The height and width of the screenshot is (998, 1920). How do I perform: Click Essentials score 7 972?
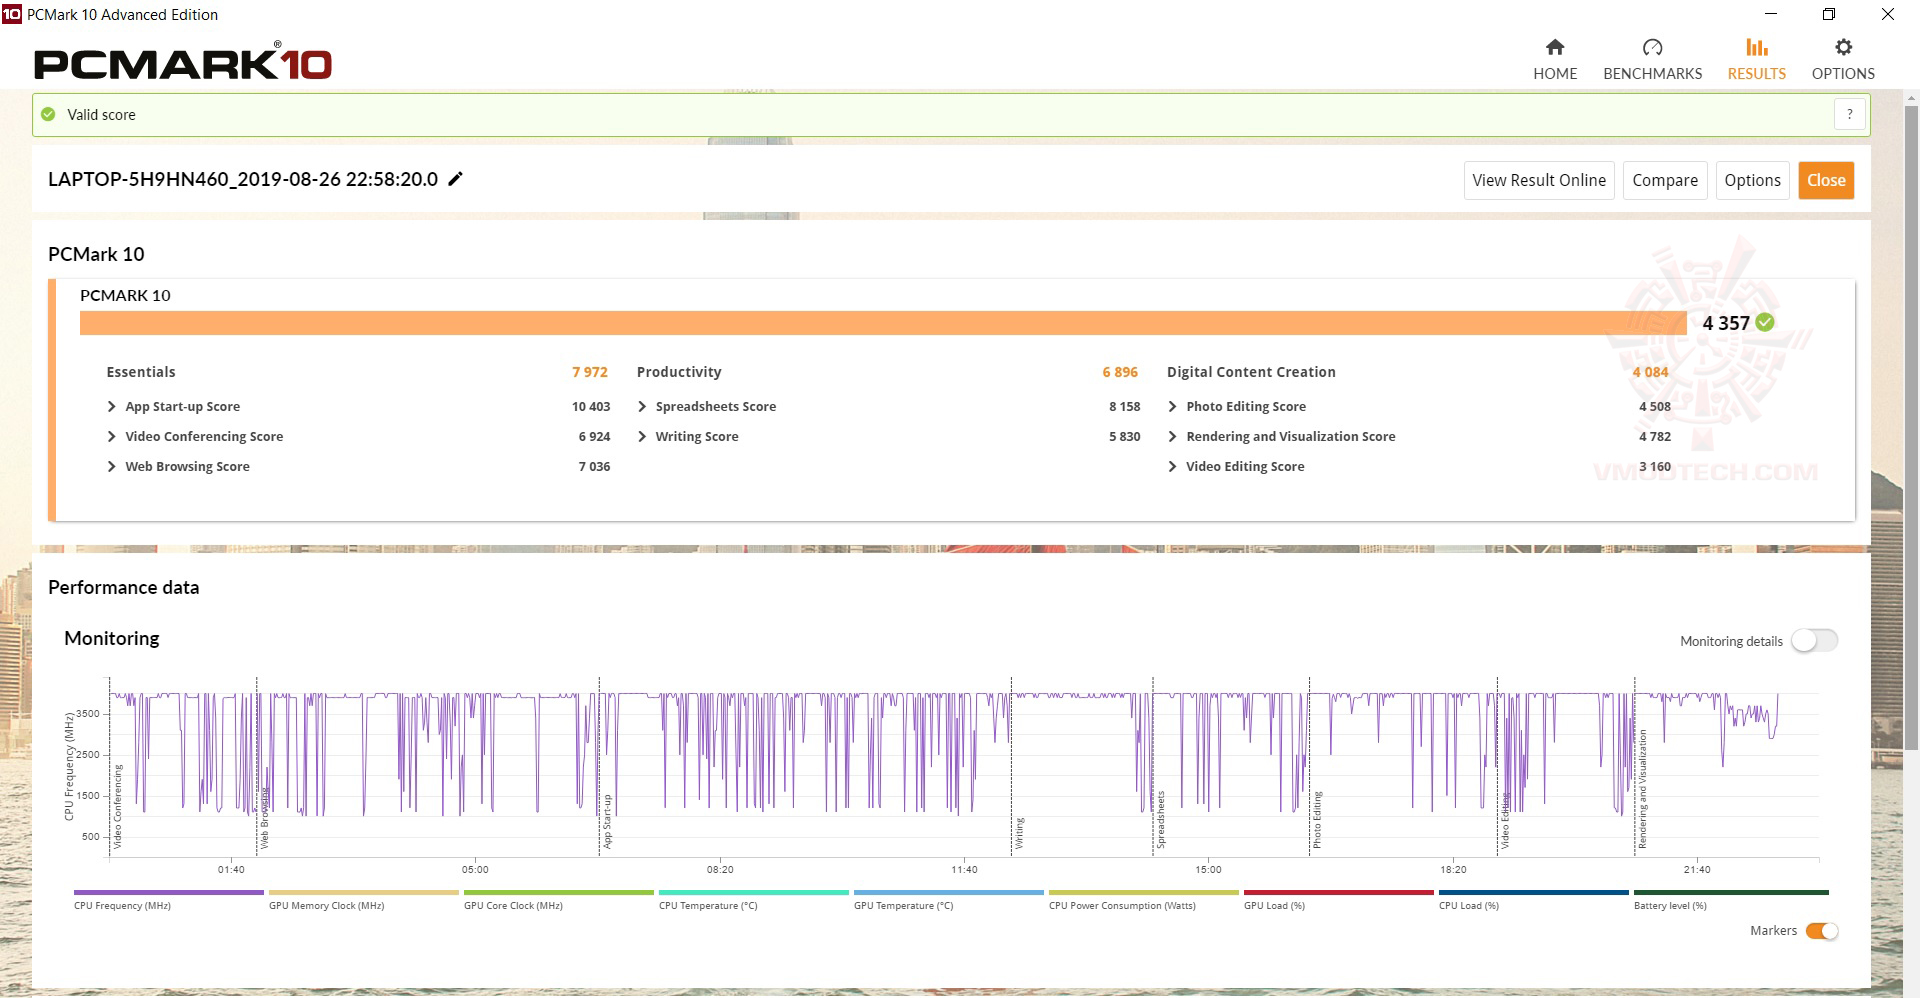(590, 372)
